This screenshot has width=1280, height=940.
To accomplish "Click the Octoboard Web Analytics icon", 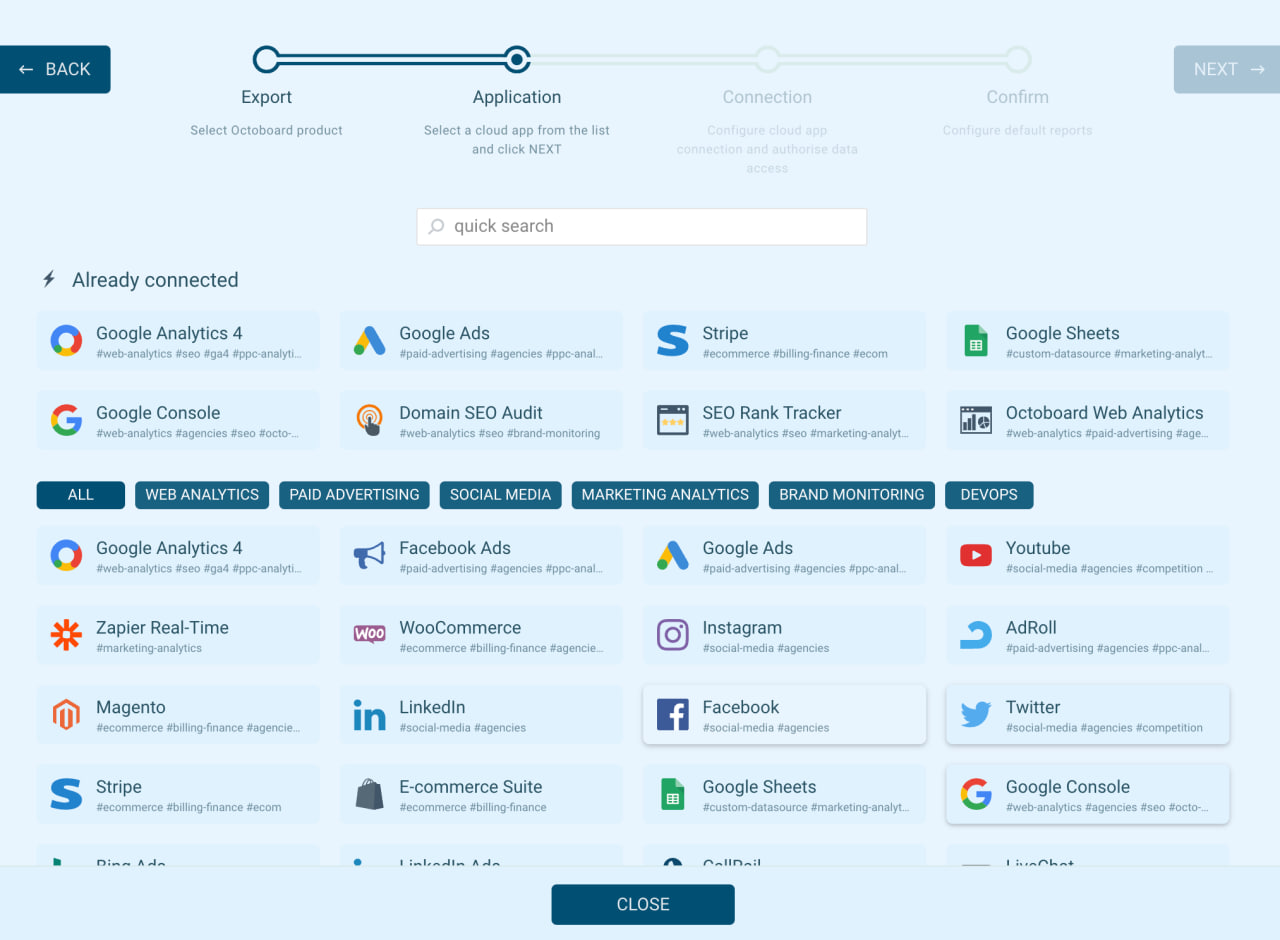I will pos(976,420).
